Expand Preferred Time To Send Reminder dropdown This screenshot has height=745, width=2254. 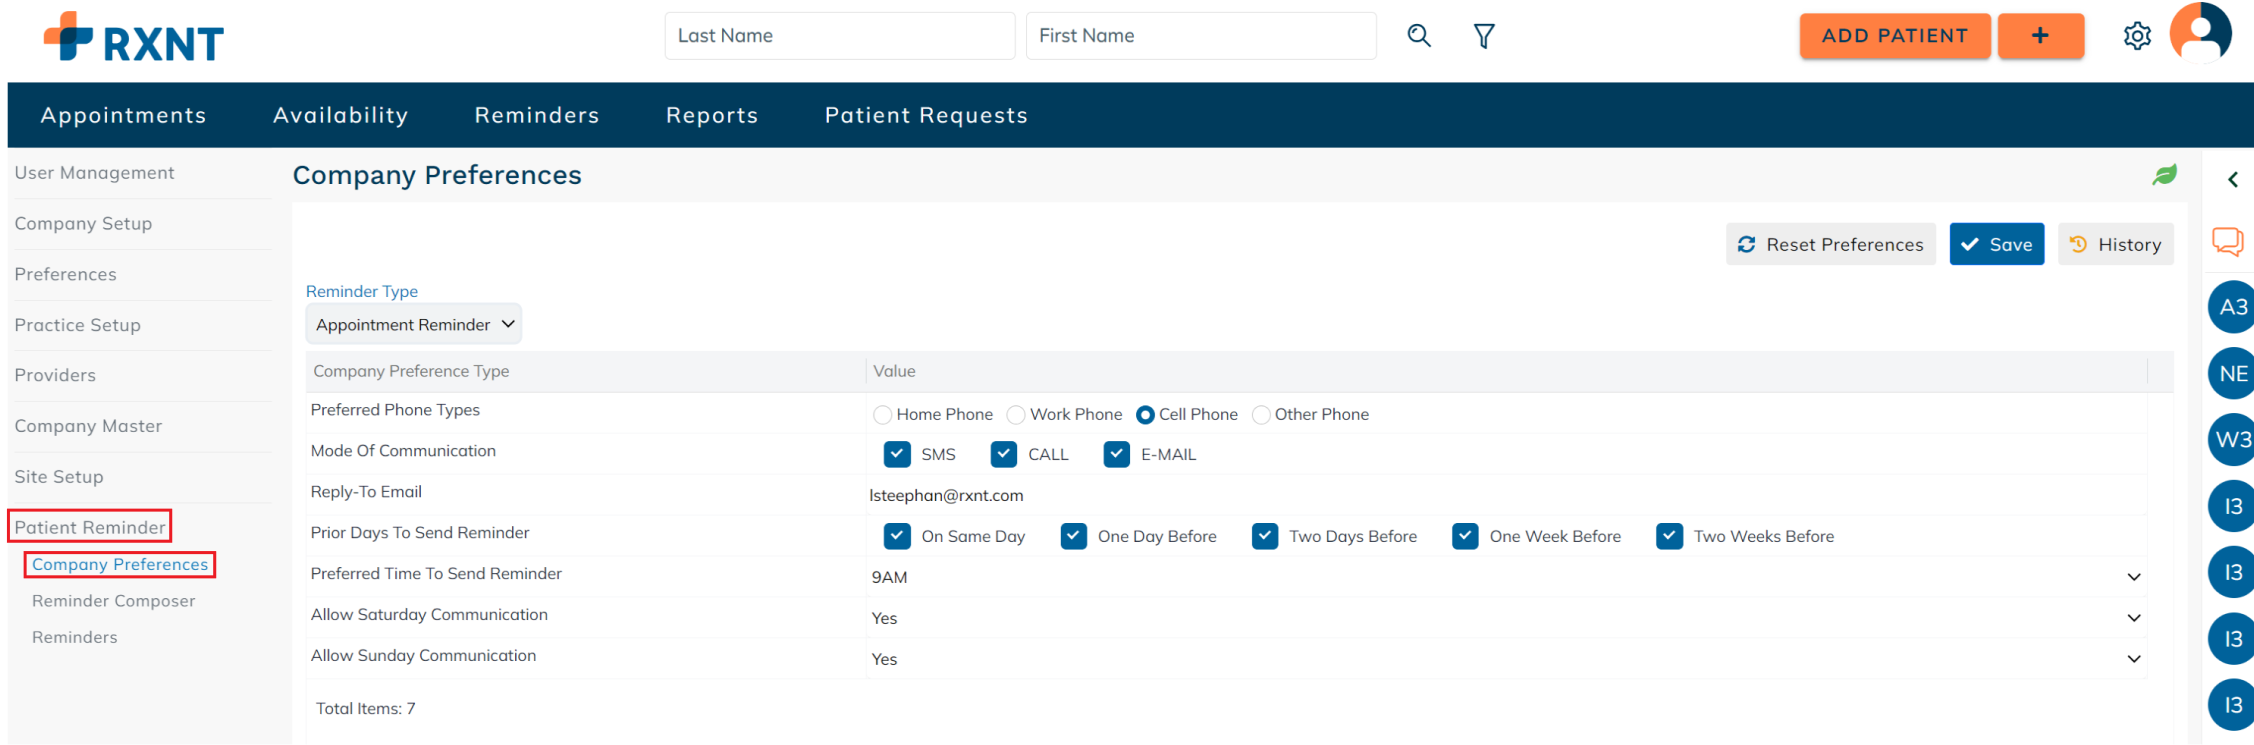(2133, 577)
